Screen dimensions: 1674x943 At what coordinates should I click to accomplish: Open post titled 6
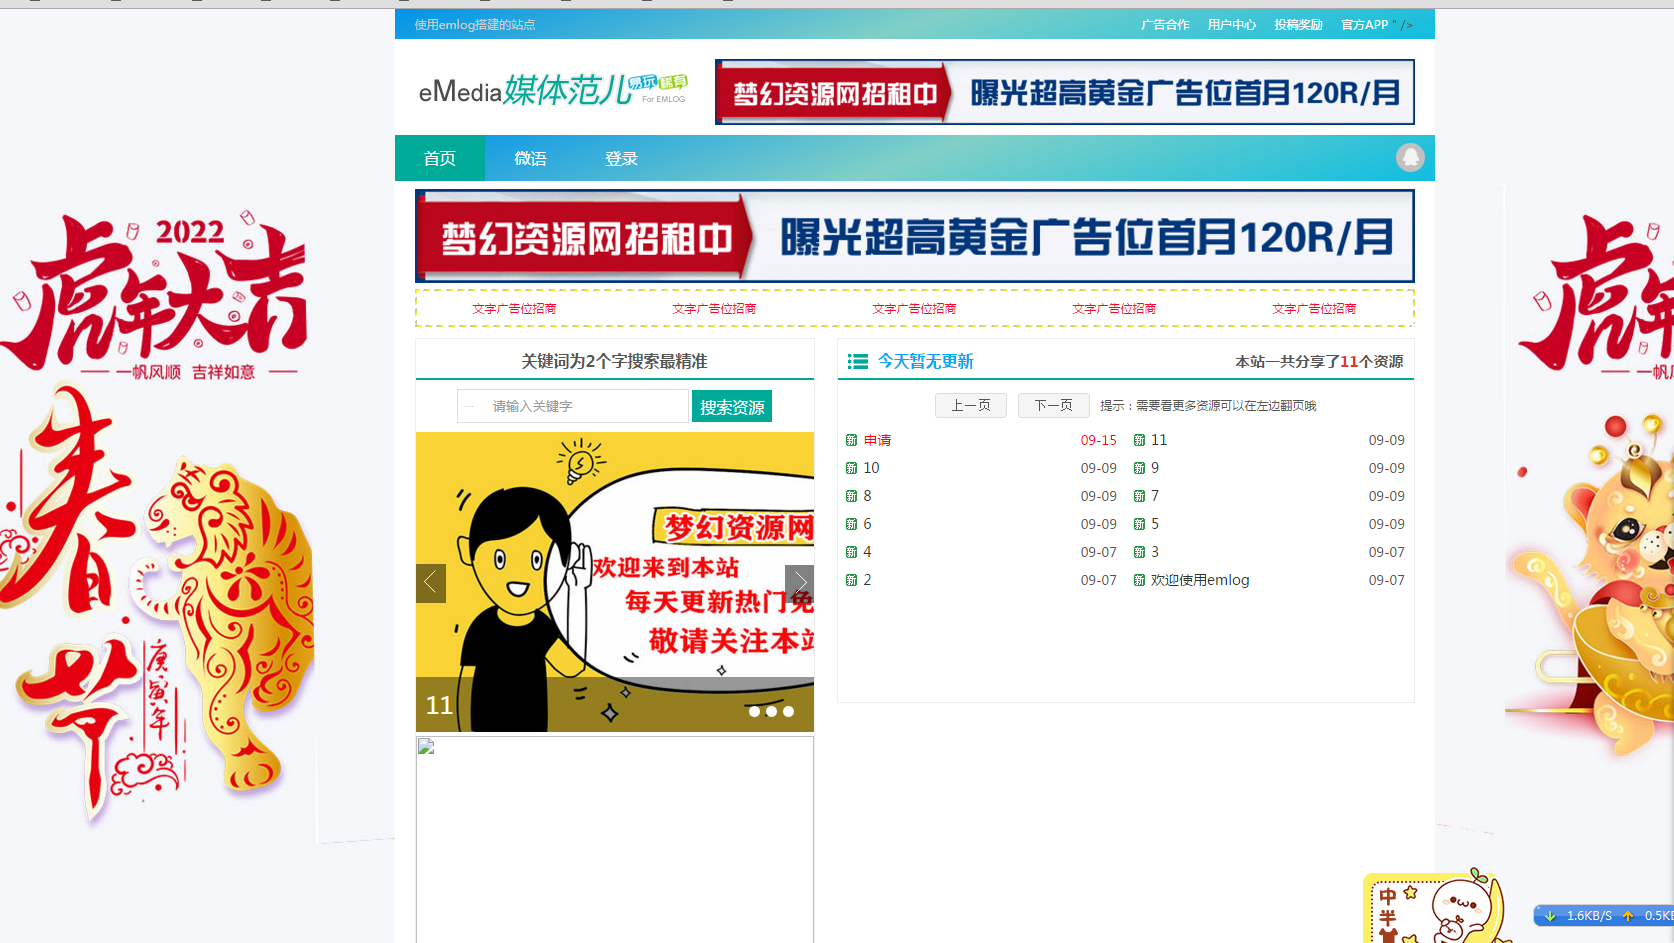click(867, 524)
